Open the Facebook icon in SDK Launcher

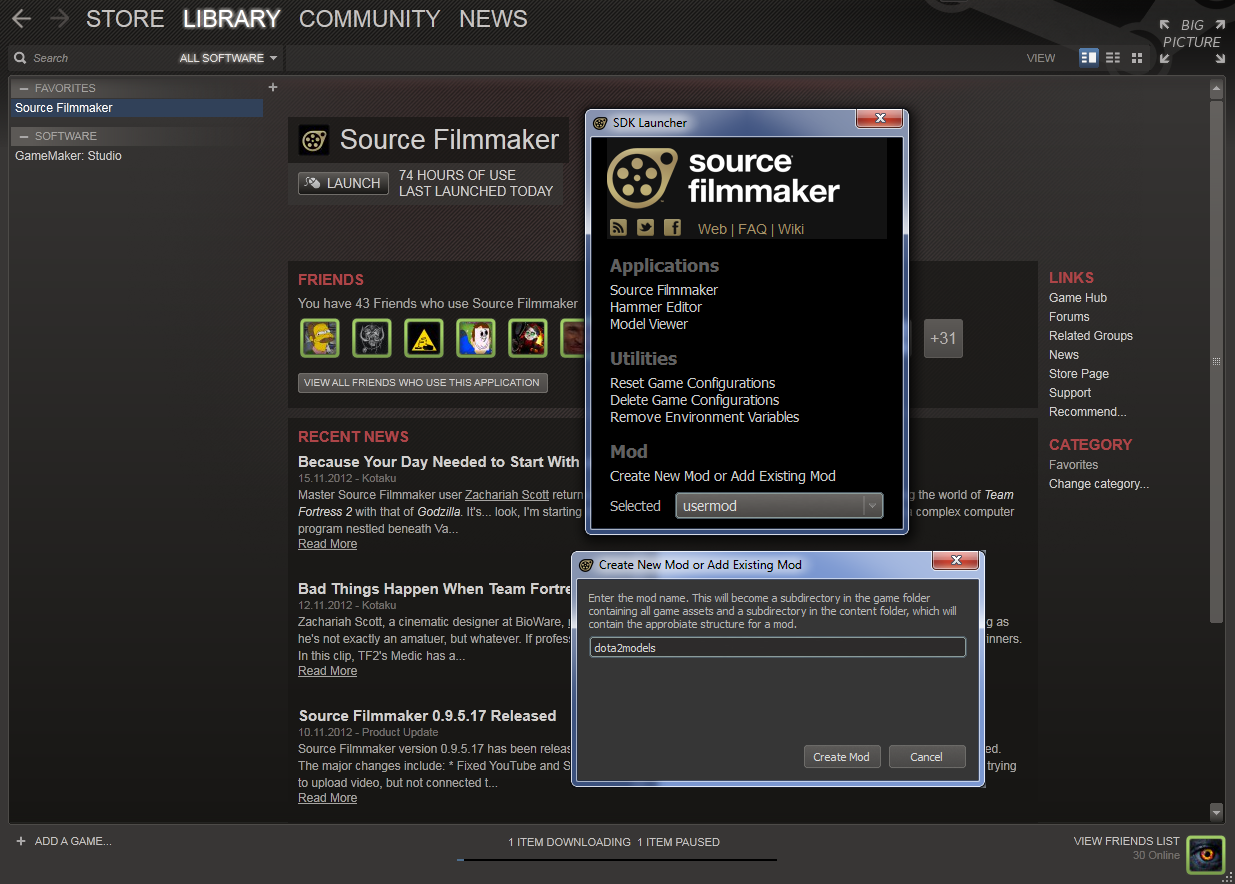tap(672, 227)
